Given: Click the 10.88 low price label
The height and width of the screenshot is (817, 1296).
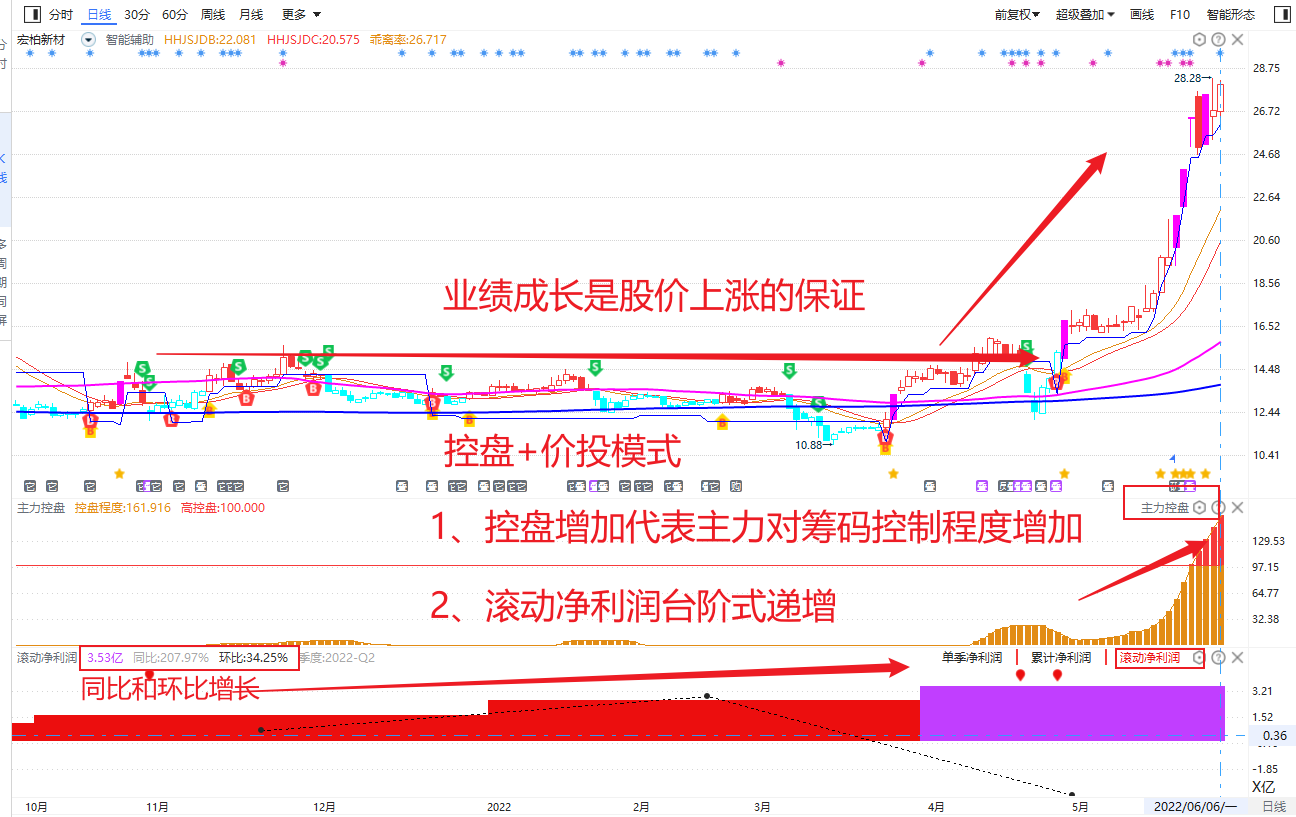Looking at the screenshot, I should [810, 445].
